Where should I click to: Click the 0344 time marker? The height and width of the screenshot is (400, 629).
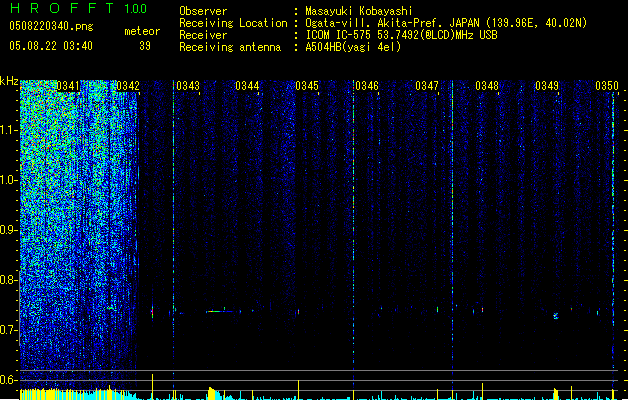coord(247,86)
